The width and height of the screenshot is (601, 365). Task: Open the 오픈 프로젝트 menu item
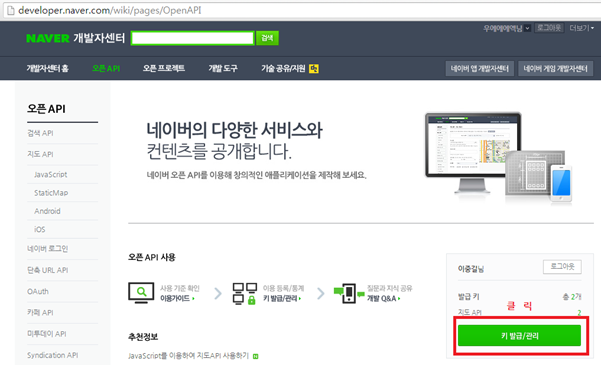coord(164,68)
